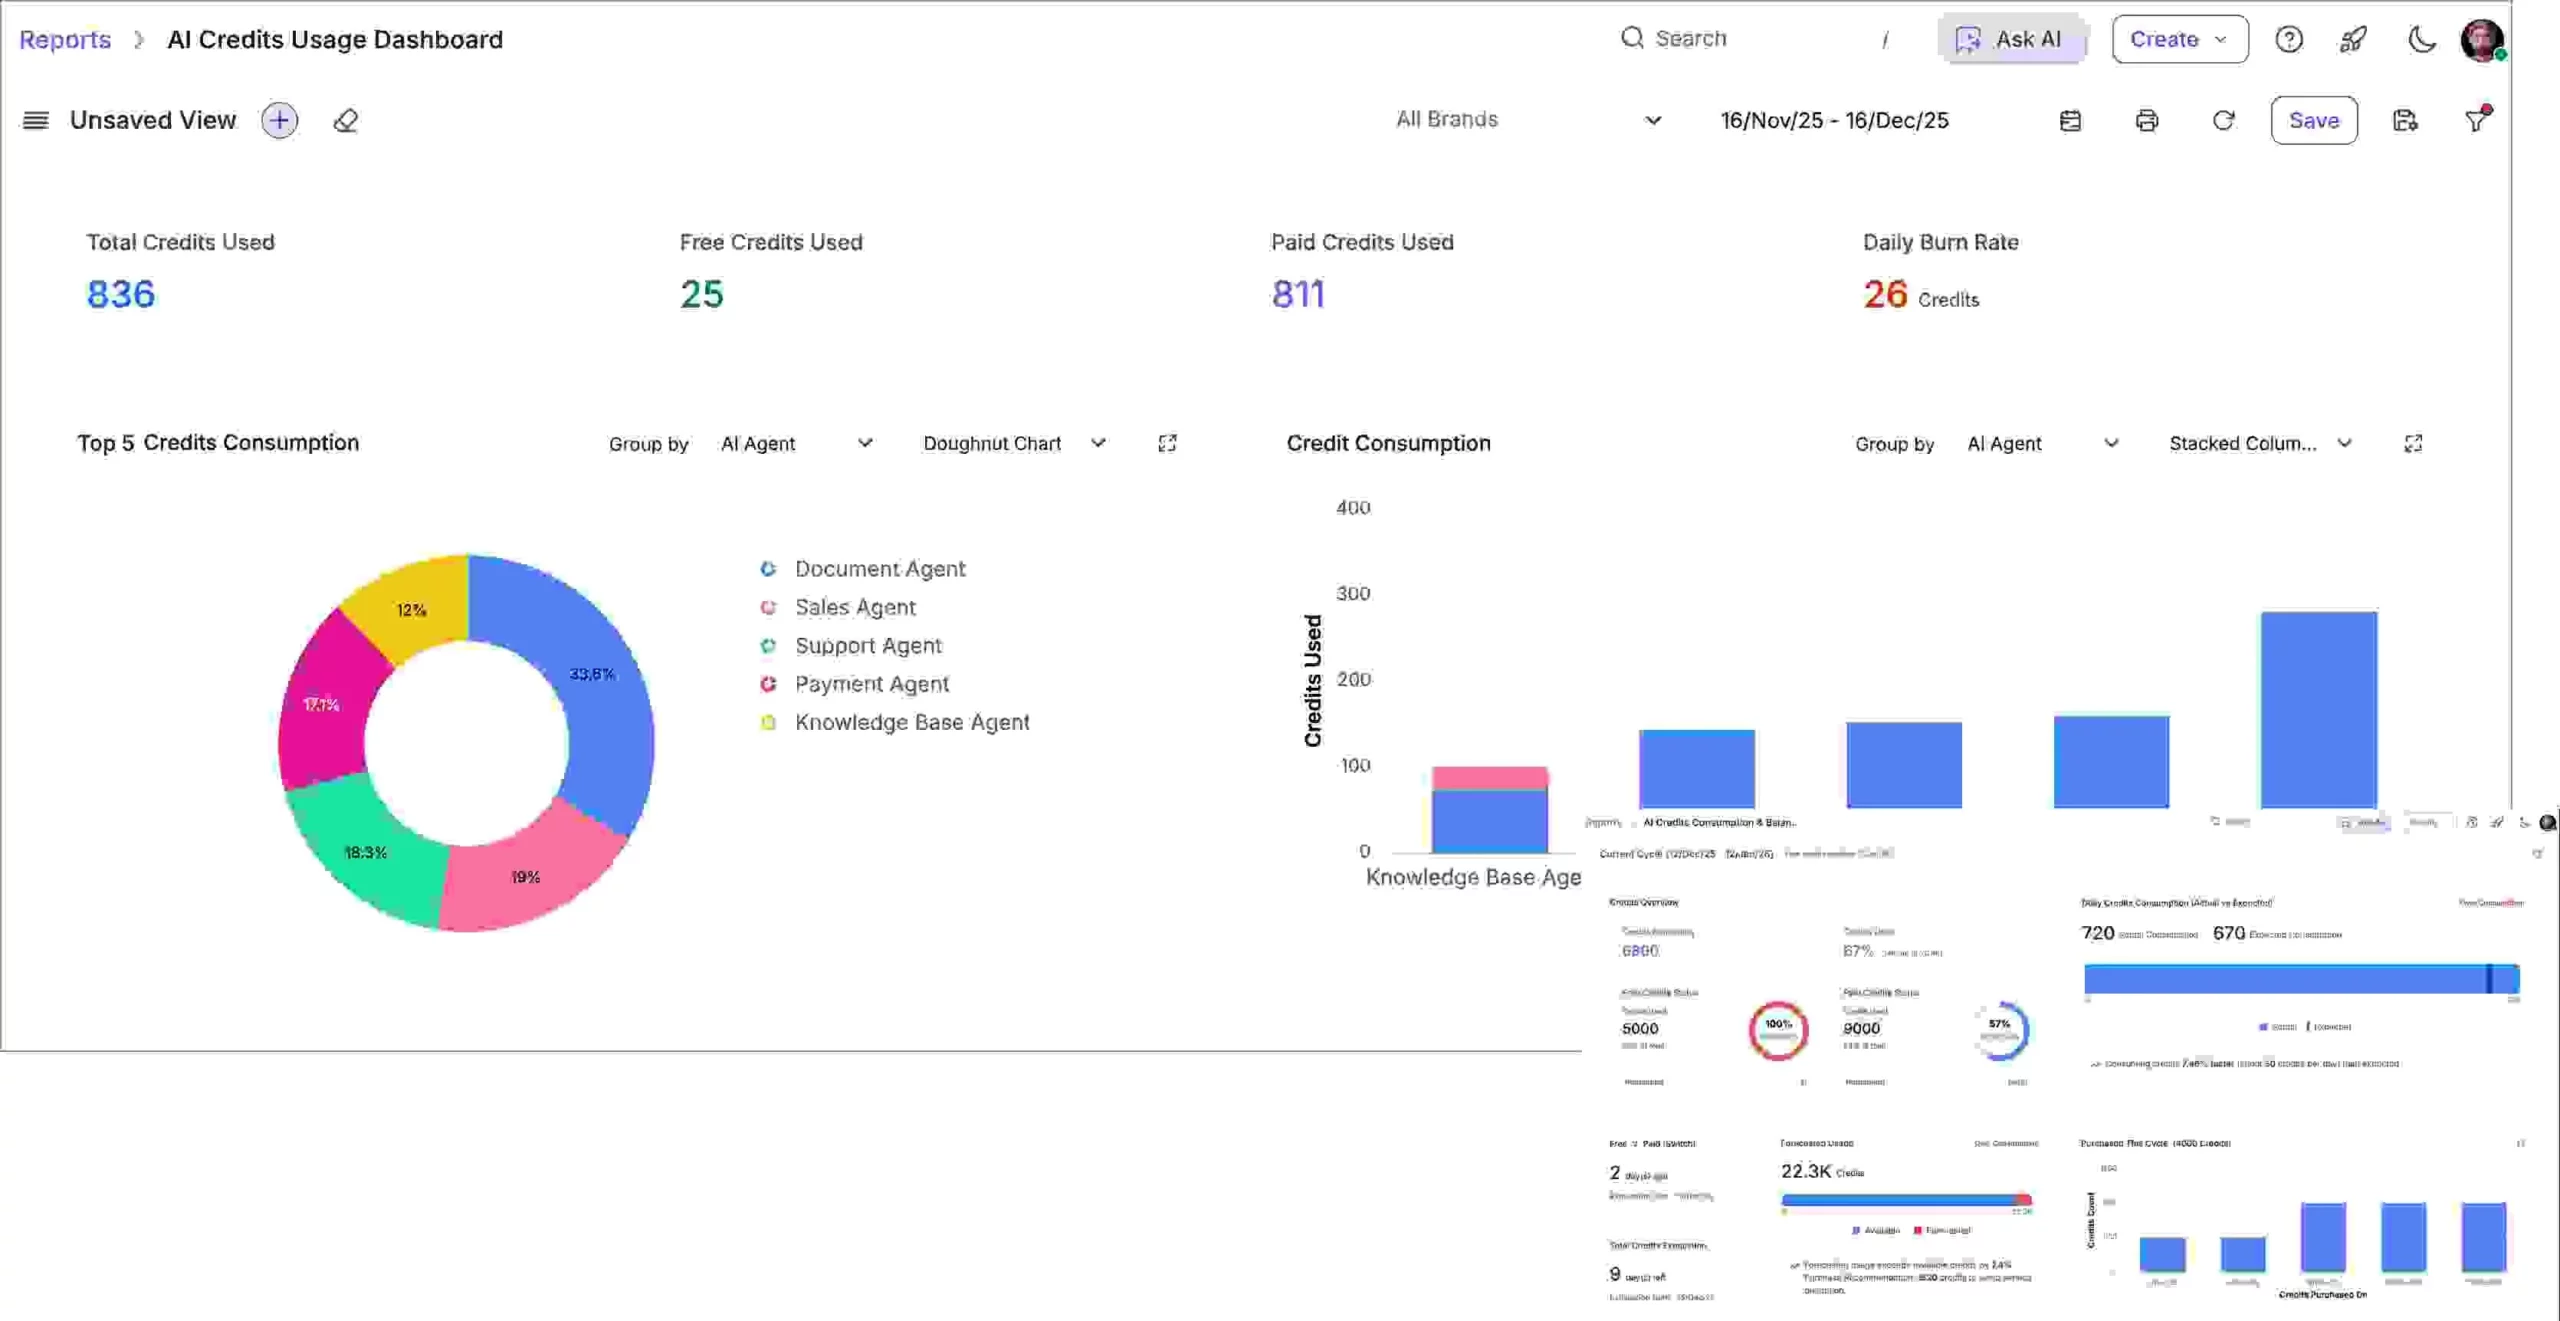The image size is (2560, 1321).
Task: Open the filter panel icon
Action: (x=2478, y=120)
